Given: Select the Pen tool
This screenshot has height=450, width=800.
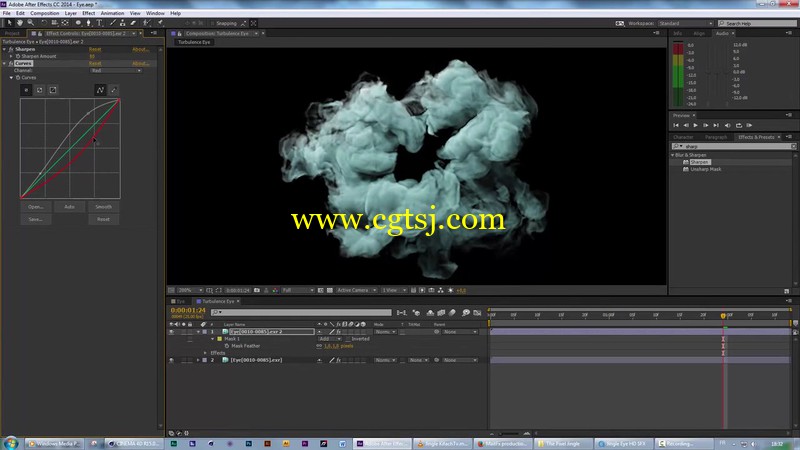Looking at the screenshot, I should pos(89,23).
